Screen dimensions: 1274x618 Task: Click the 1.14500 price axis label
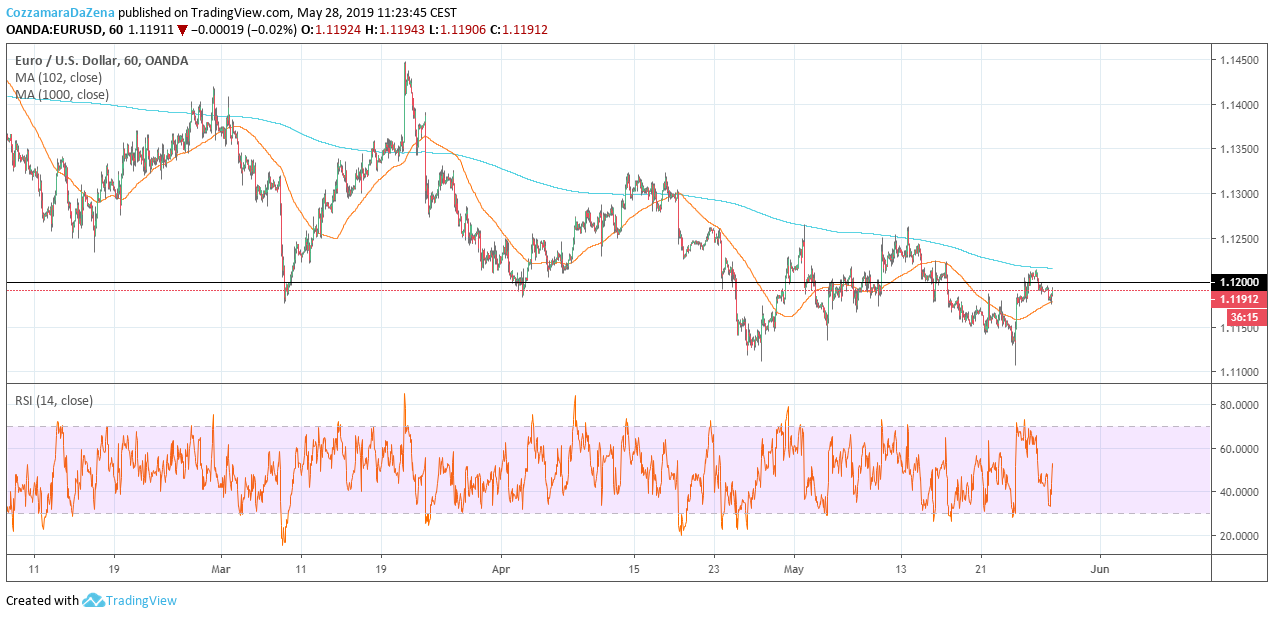pyautogui.click(x=1238, y=61)
